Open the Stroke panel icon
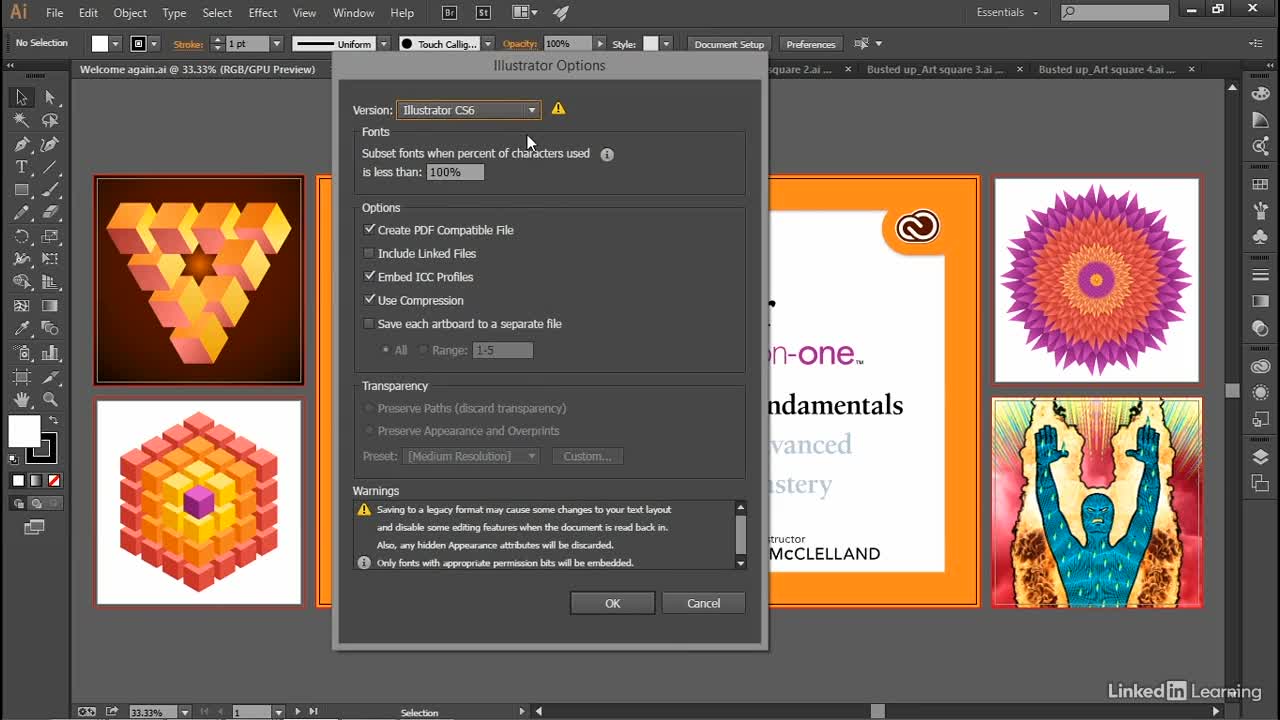The image size is (1280, 720). click(x=1260, y=275)
